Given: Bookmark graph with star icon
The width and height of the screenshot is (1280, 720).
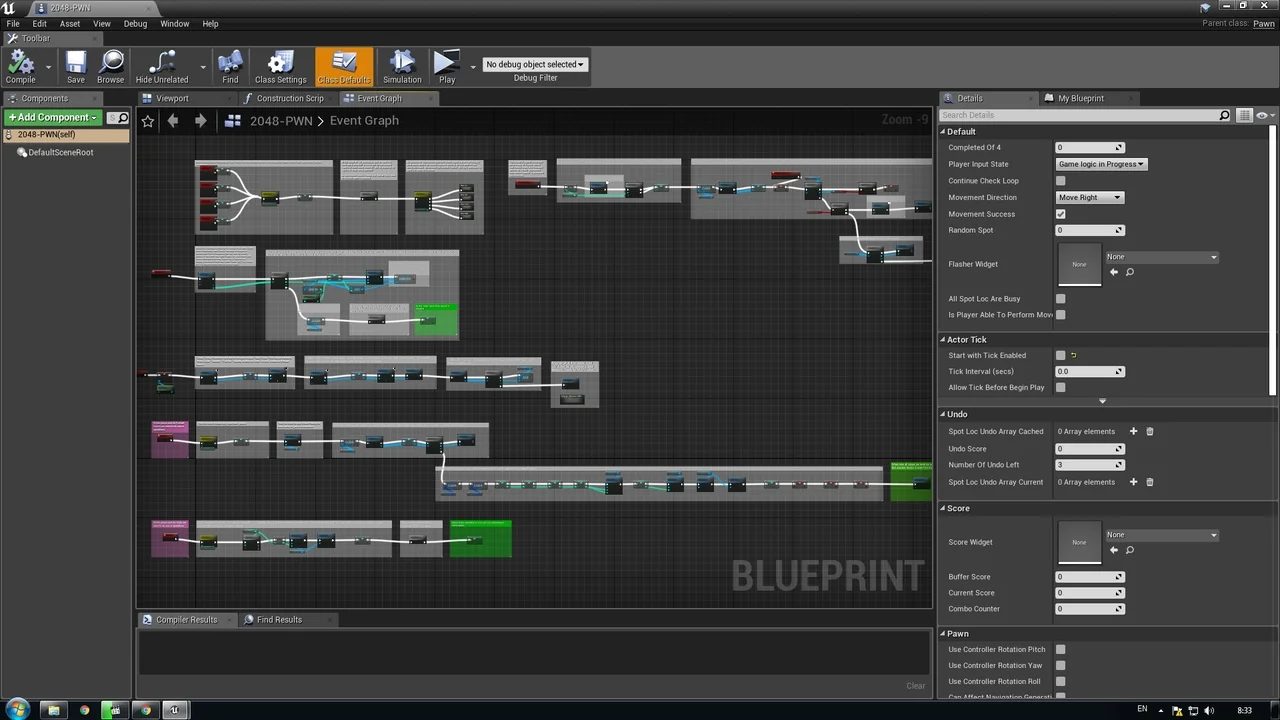Looking at the screenshot, I should tap(148, 121).
